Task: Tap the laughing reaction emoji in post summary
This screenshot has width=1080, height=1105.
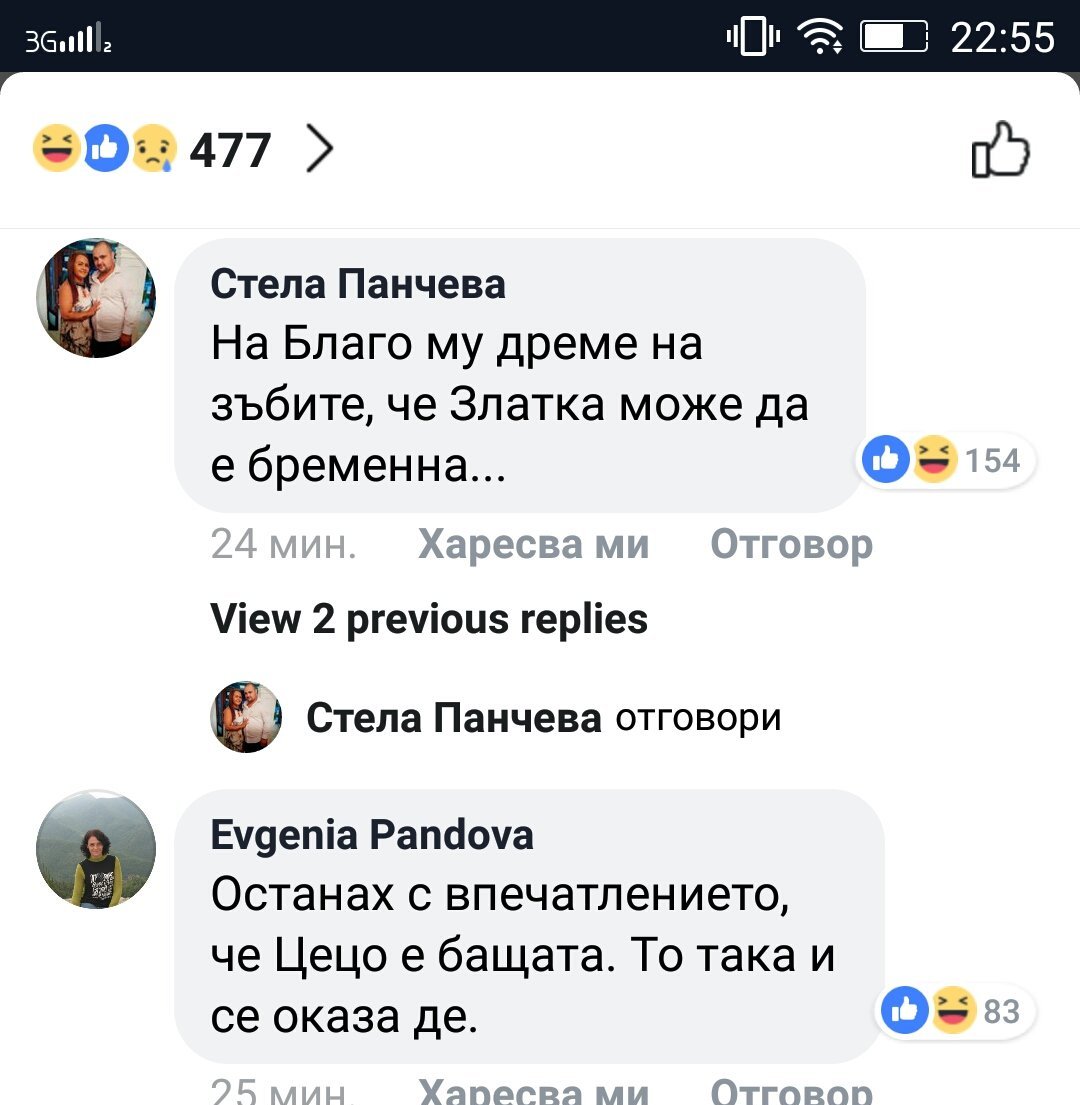Action: point(56,150)
